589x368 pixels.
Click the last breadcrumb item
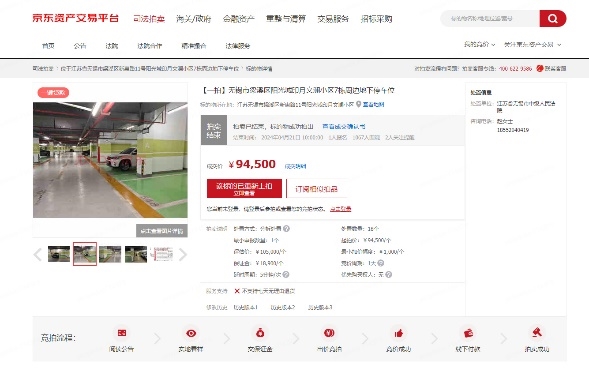click(x=259, y=69)
